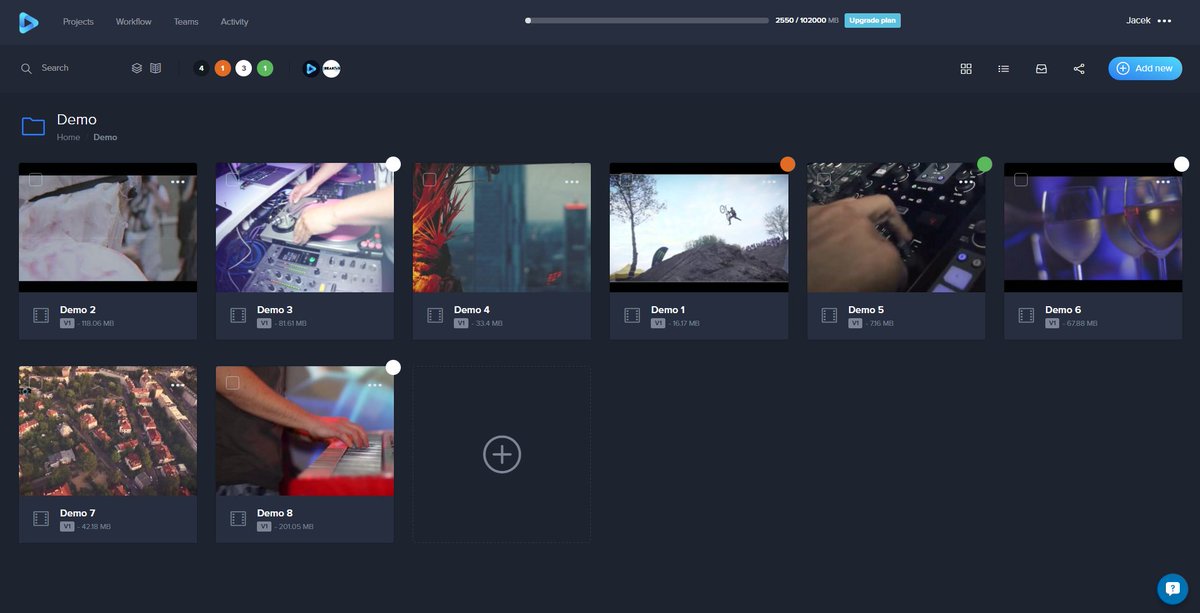Click the white status dot on Demo 8

[x=393, y=367]
